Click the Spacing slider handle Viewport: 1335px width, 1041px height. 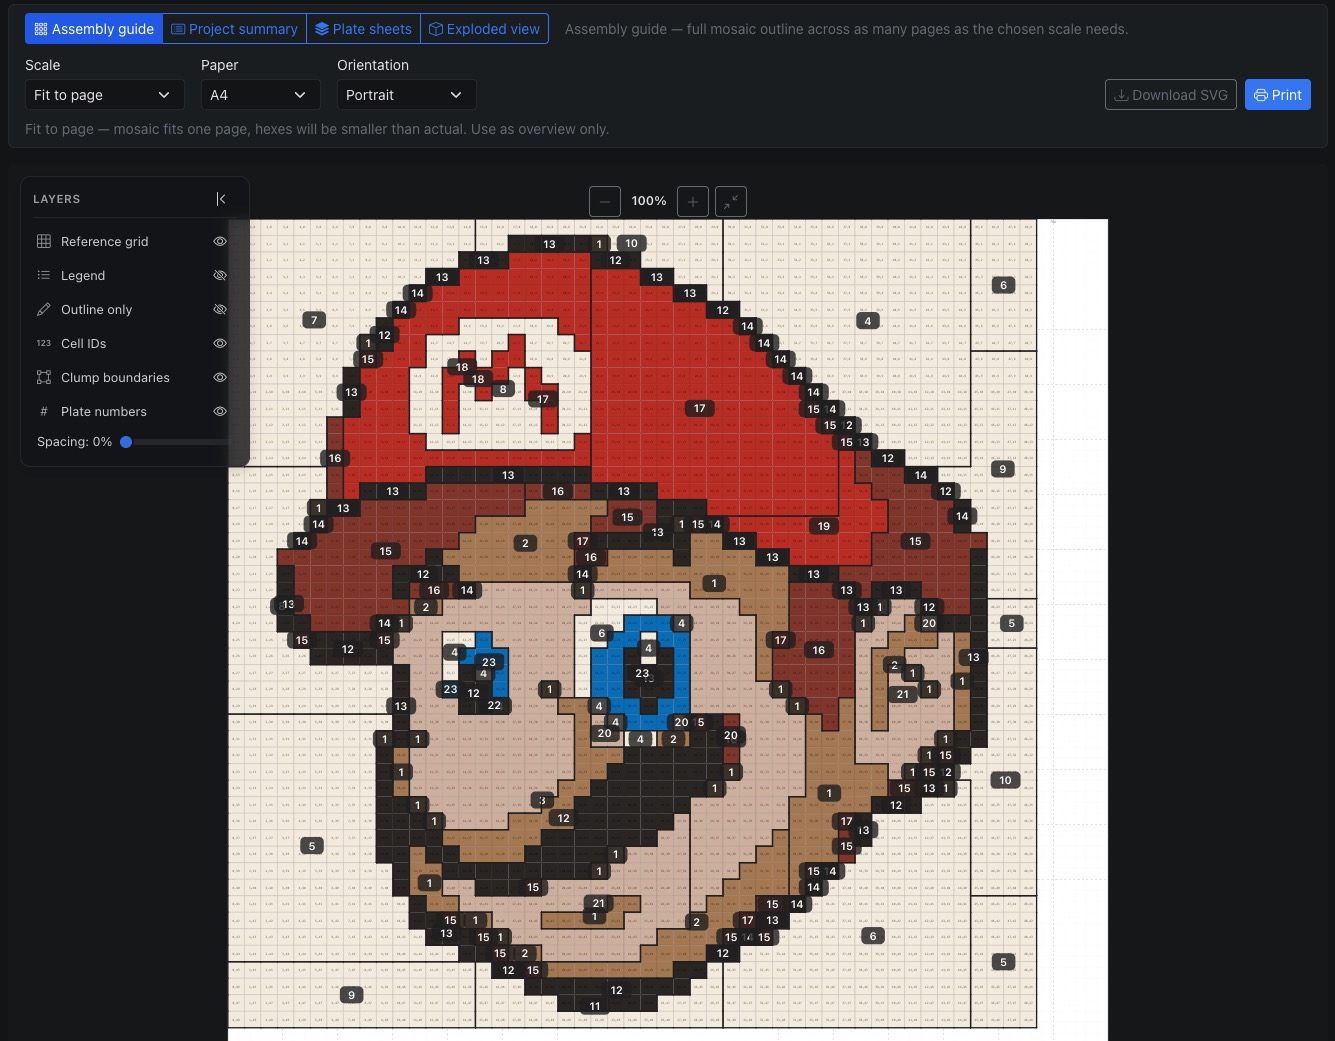point(126,441)
